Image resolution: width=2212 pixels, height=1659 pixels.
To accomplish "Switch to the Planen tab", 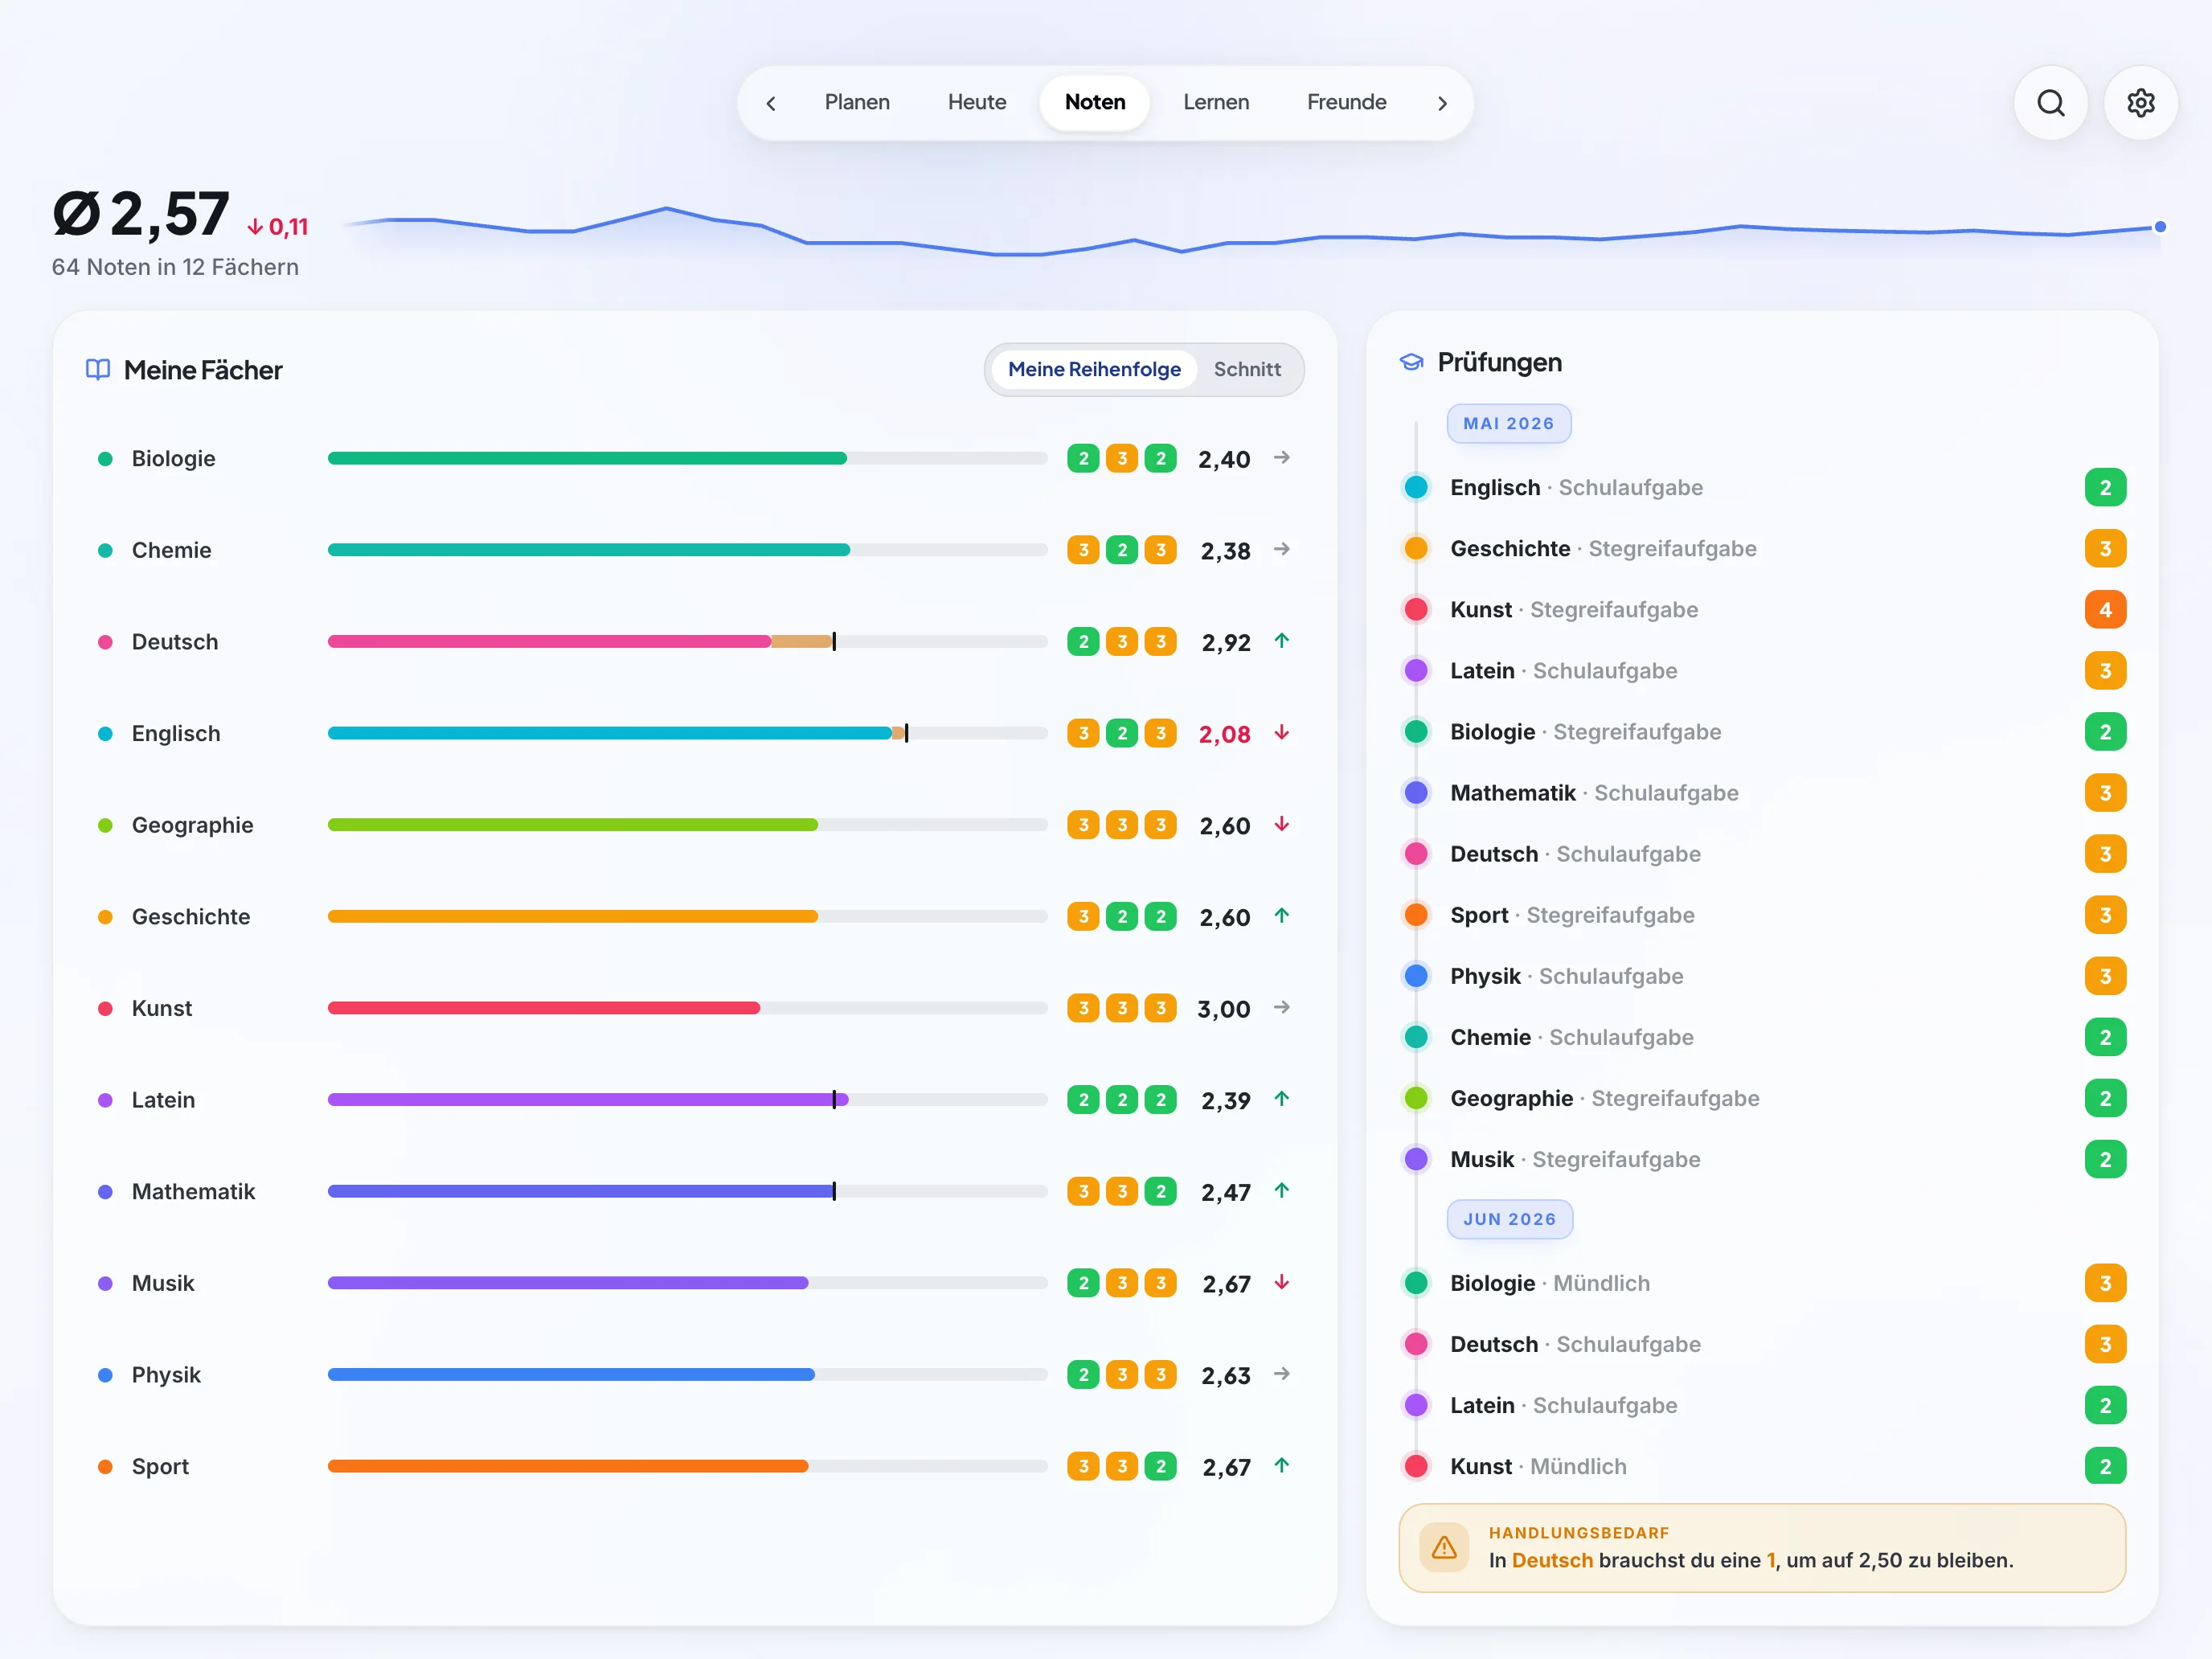I will [x=857, y=103].
